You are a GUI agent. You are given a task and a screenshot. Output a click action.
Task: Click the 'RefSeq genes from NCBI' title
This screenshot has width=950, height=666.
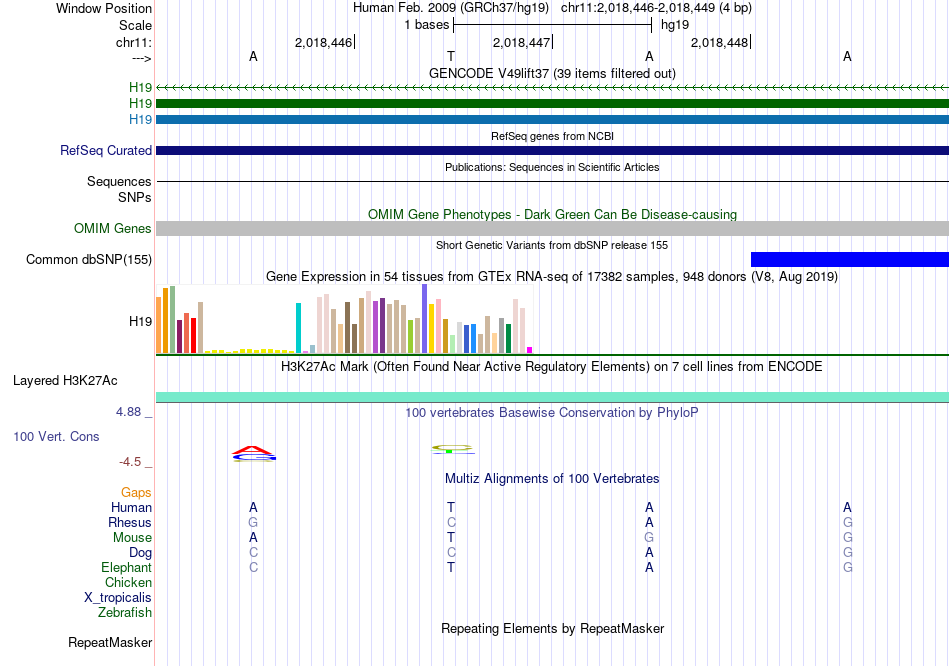click(552, 136)
